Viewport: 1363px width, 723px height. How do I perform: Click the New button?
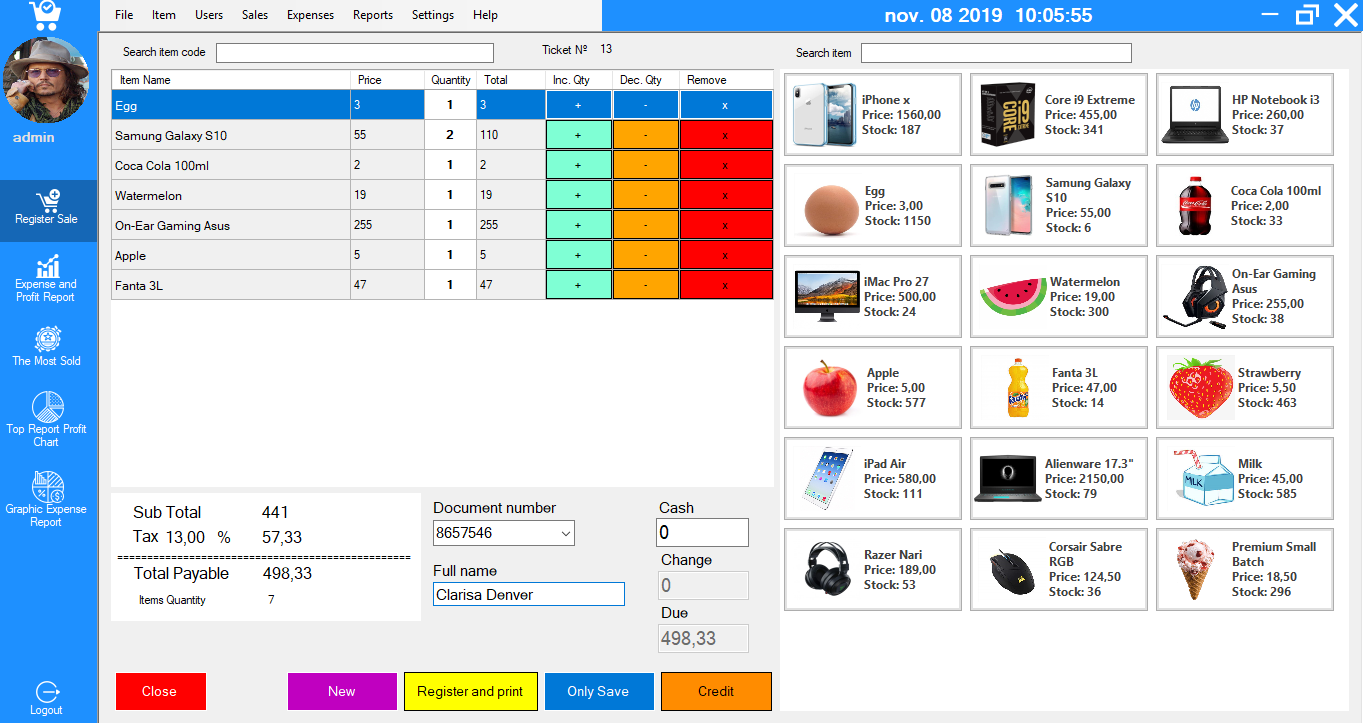[342, 691]
